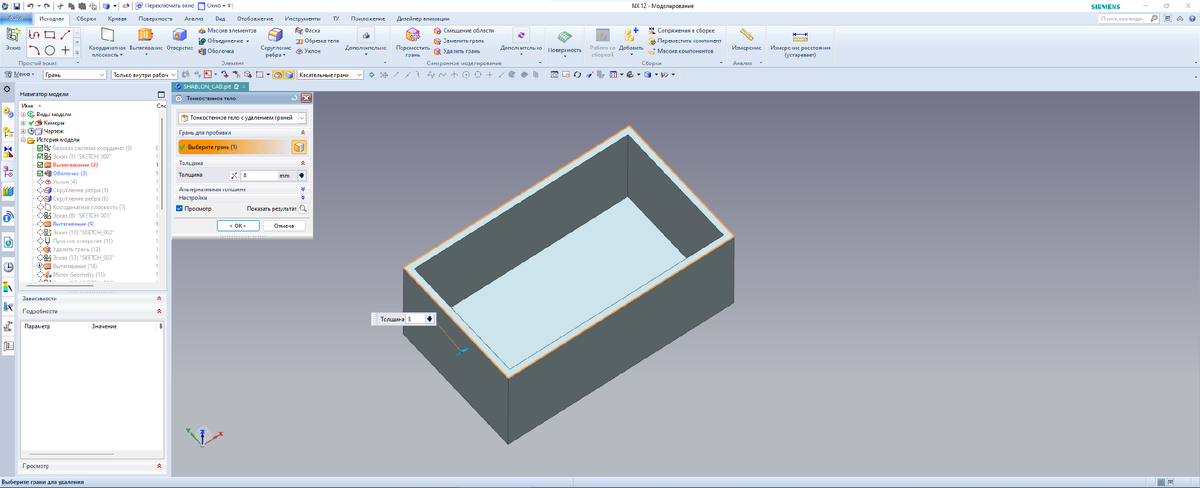Open the Измерение расстояния tool

(x=799, y=42)
